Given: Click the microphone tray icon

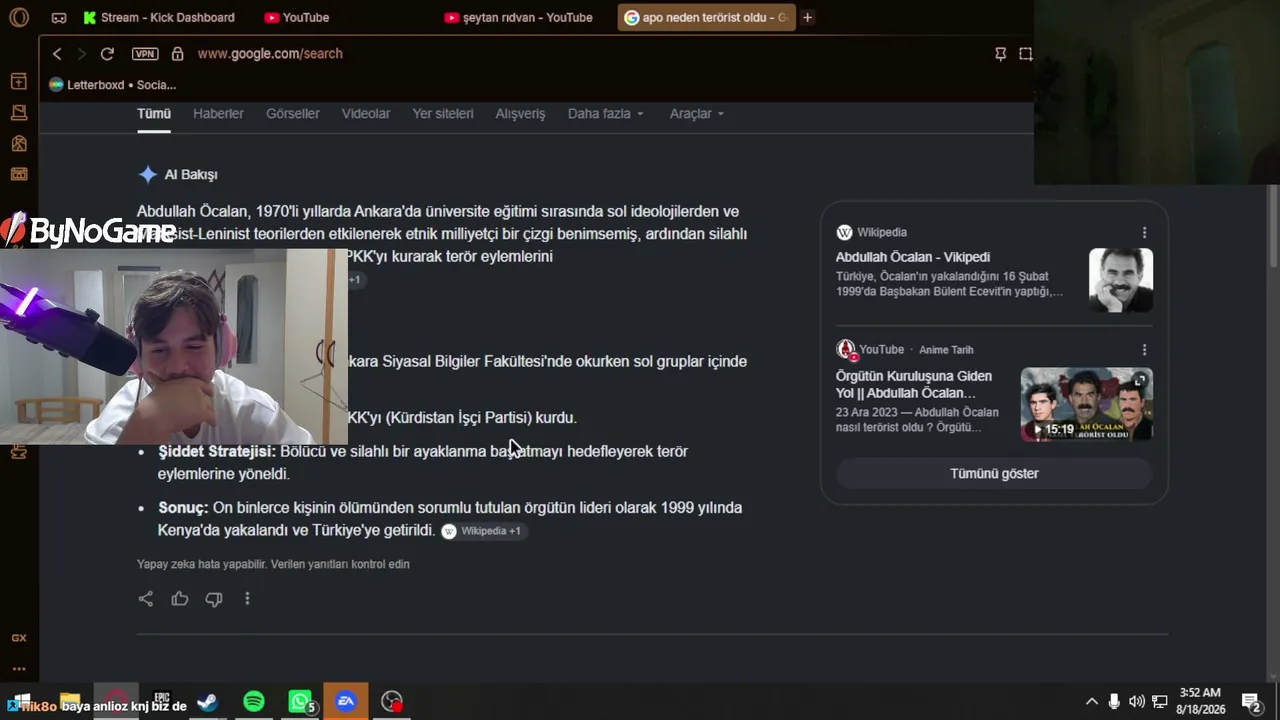Looking at the screenshot, I should pyautogui.click(x=1114, y=702).
